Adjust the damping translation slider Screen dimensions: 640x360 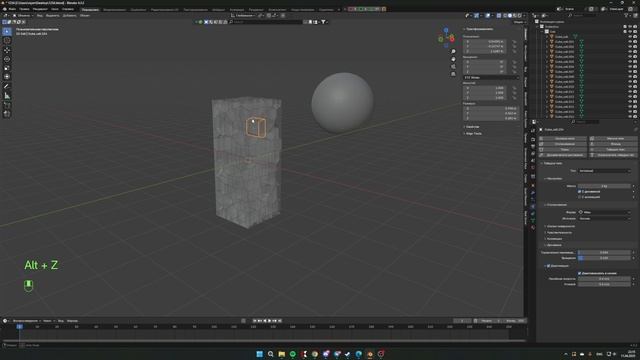point(604,253)
